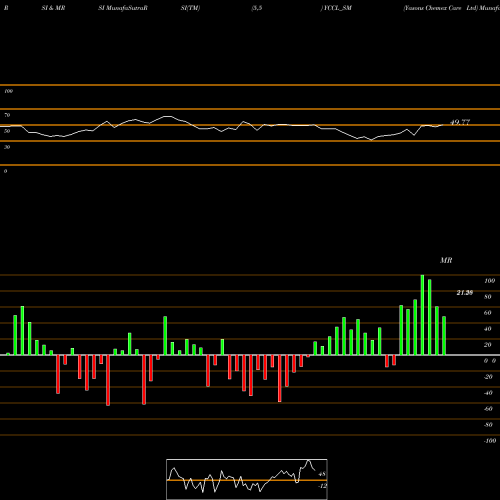Image resolution: width=500 pixels, height=500 pixels.
Task: Click the 'MR' panel label
Action: click(x=446, y=260)
